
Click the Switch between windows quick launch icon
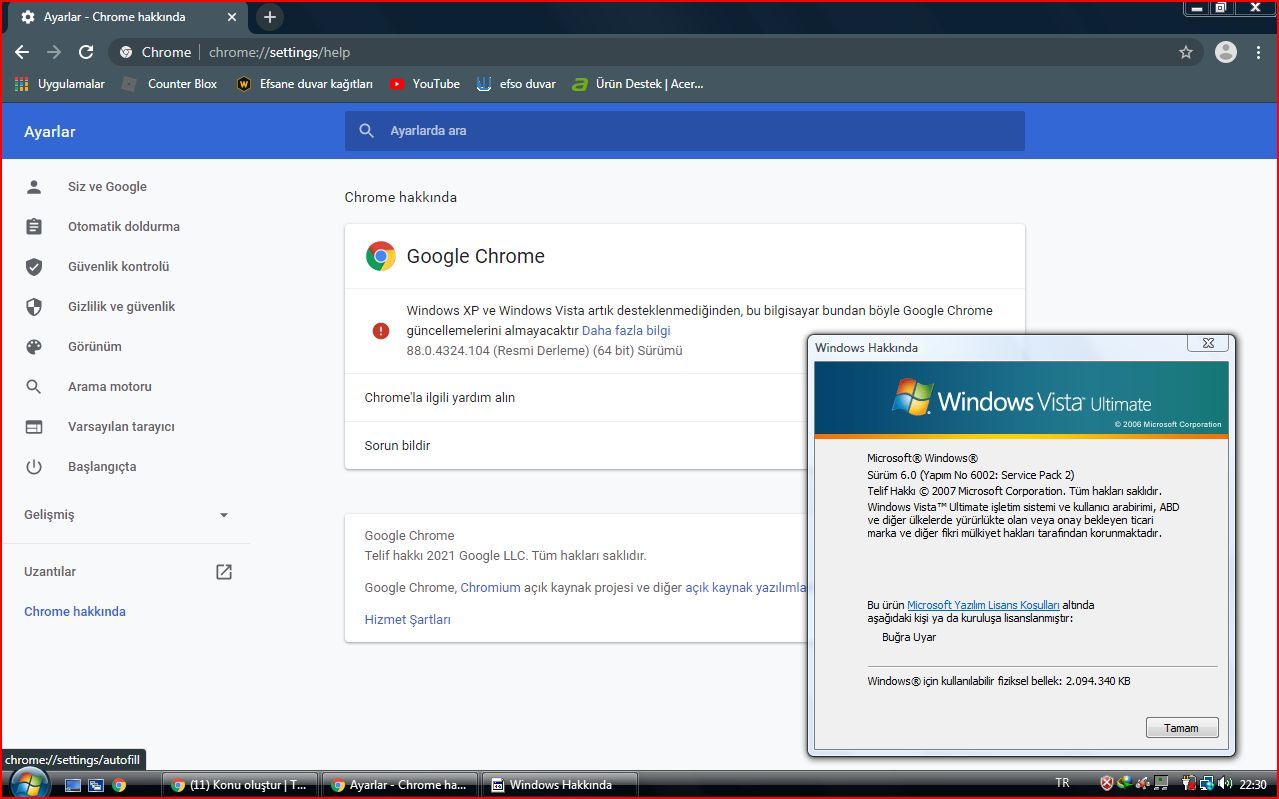[x=96, y=785]
